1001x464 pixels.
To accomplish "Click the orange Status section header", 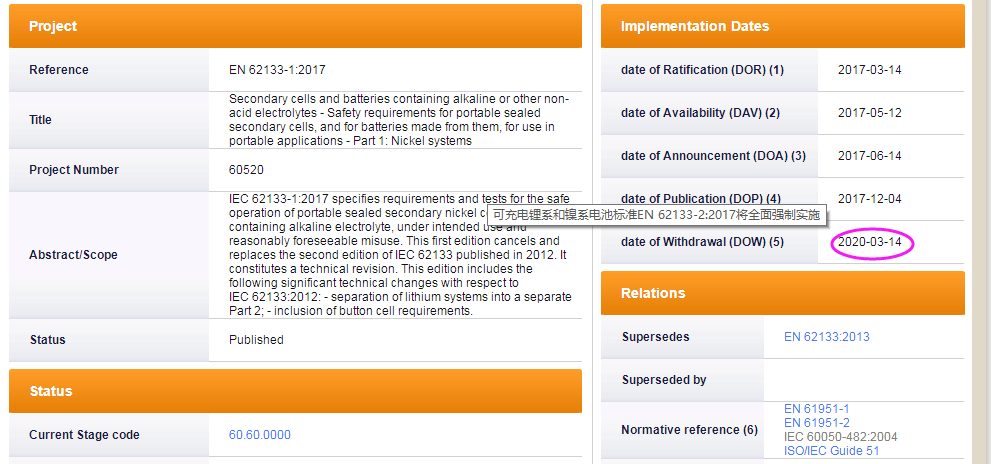I will tap(295, 391).
